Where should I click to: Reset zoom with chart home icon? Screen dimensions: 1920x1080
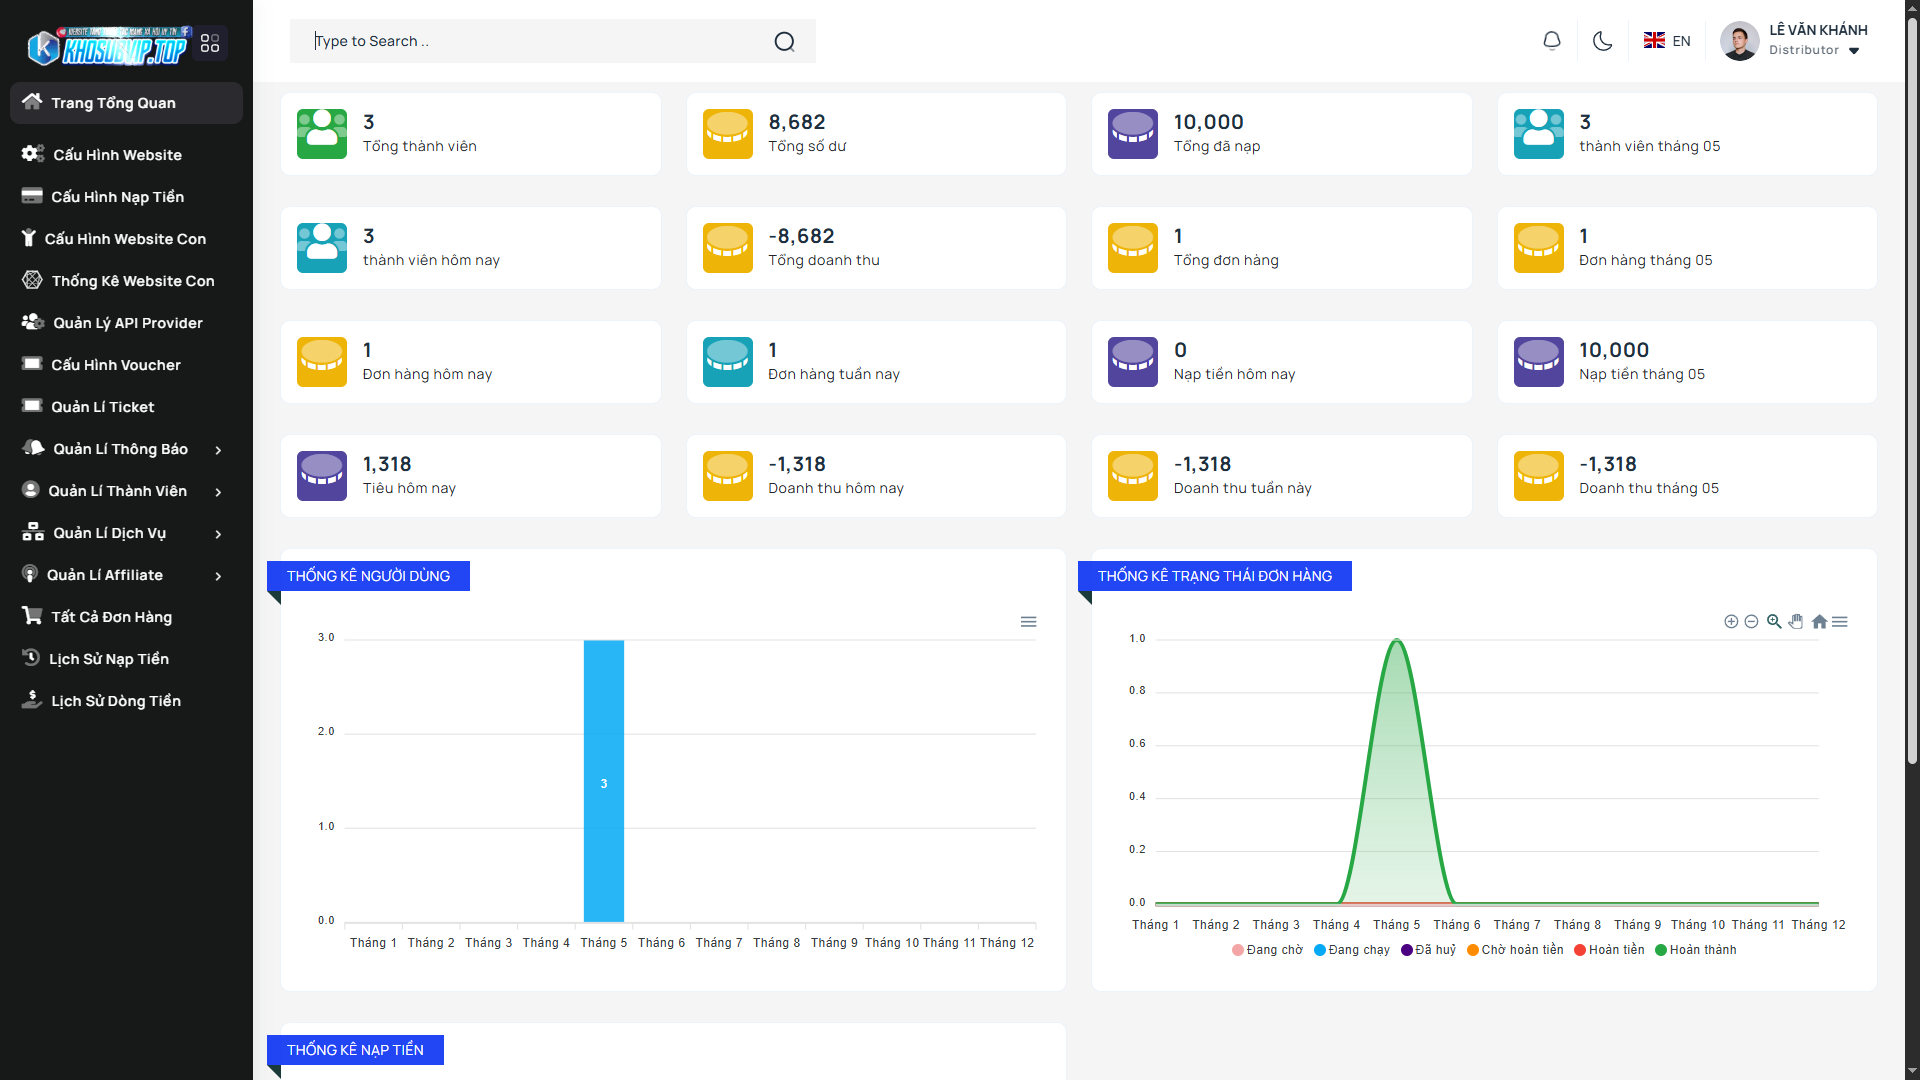pyautogui.click(x=1819, y=622)
